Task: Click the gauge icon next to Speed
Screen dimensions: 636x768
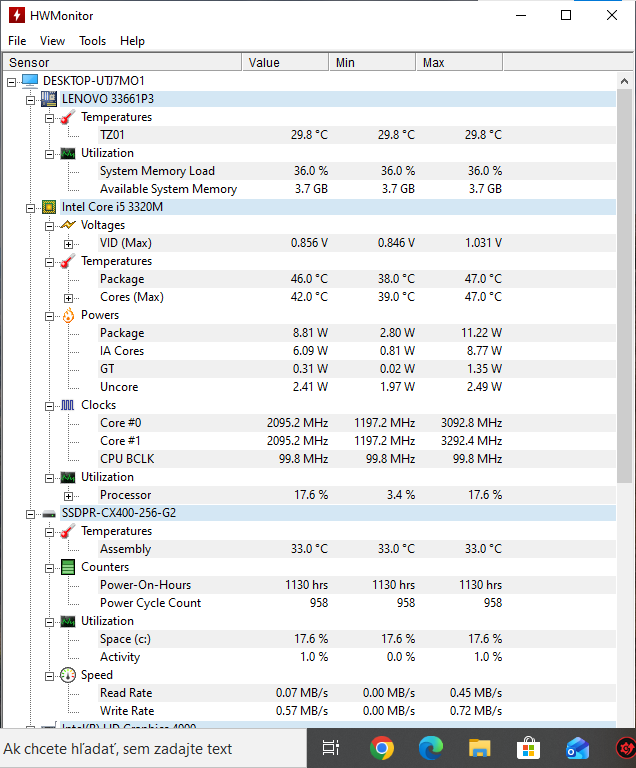Action: pyautogui.click(x=68, y=675)
